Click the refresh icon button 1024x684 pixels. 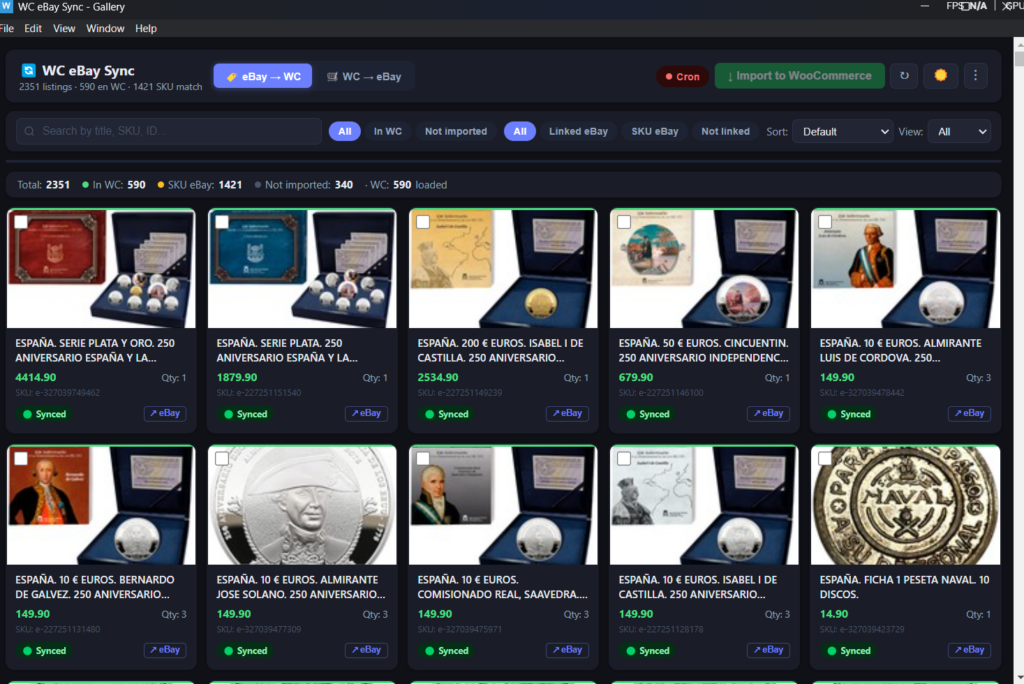pos(904,76)
